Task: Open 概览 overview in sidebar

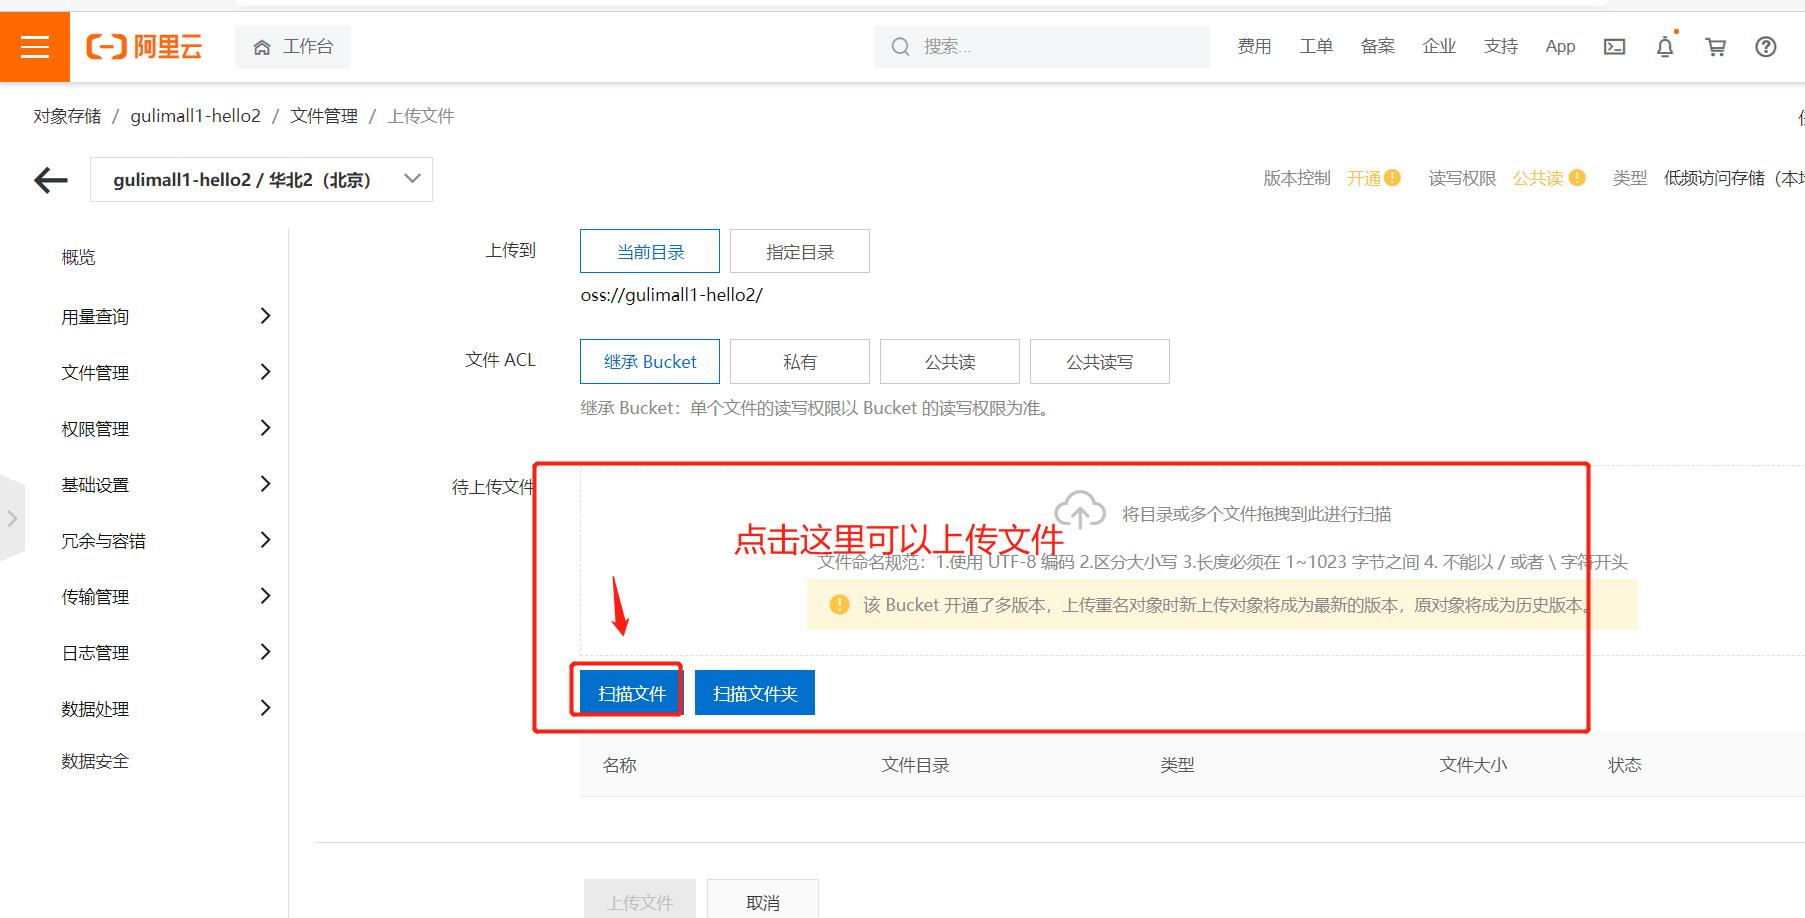Action: pyautogui.click(x=79, y=258)
